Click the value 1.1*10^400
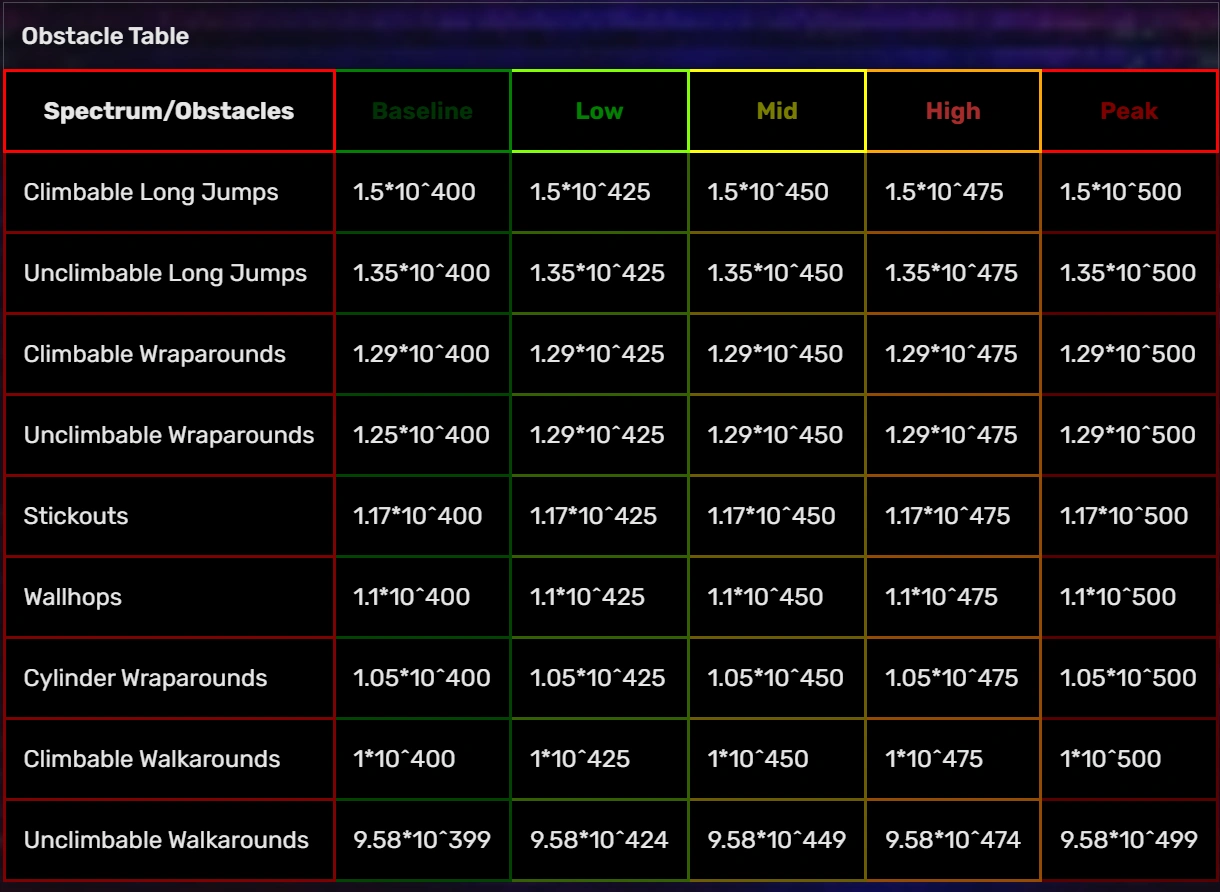The width and height of the screenshot is (1220, 892). pyautogui.click(x=411, y=597)
